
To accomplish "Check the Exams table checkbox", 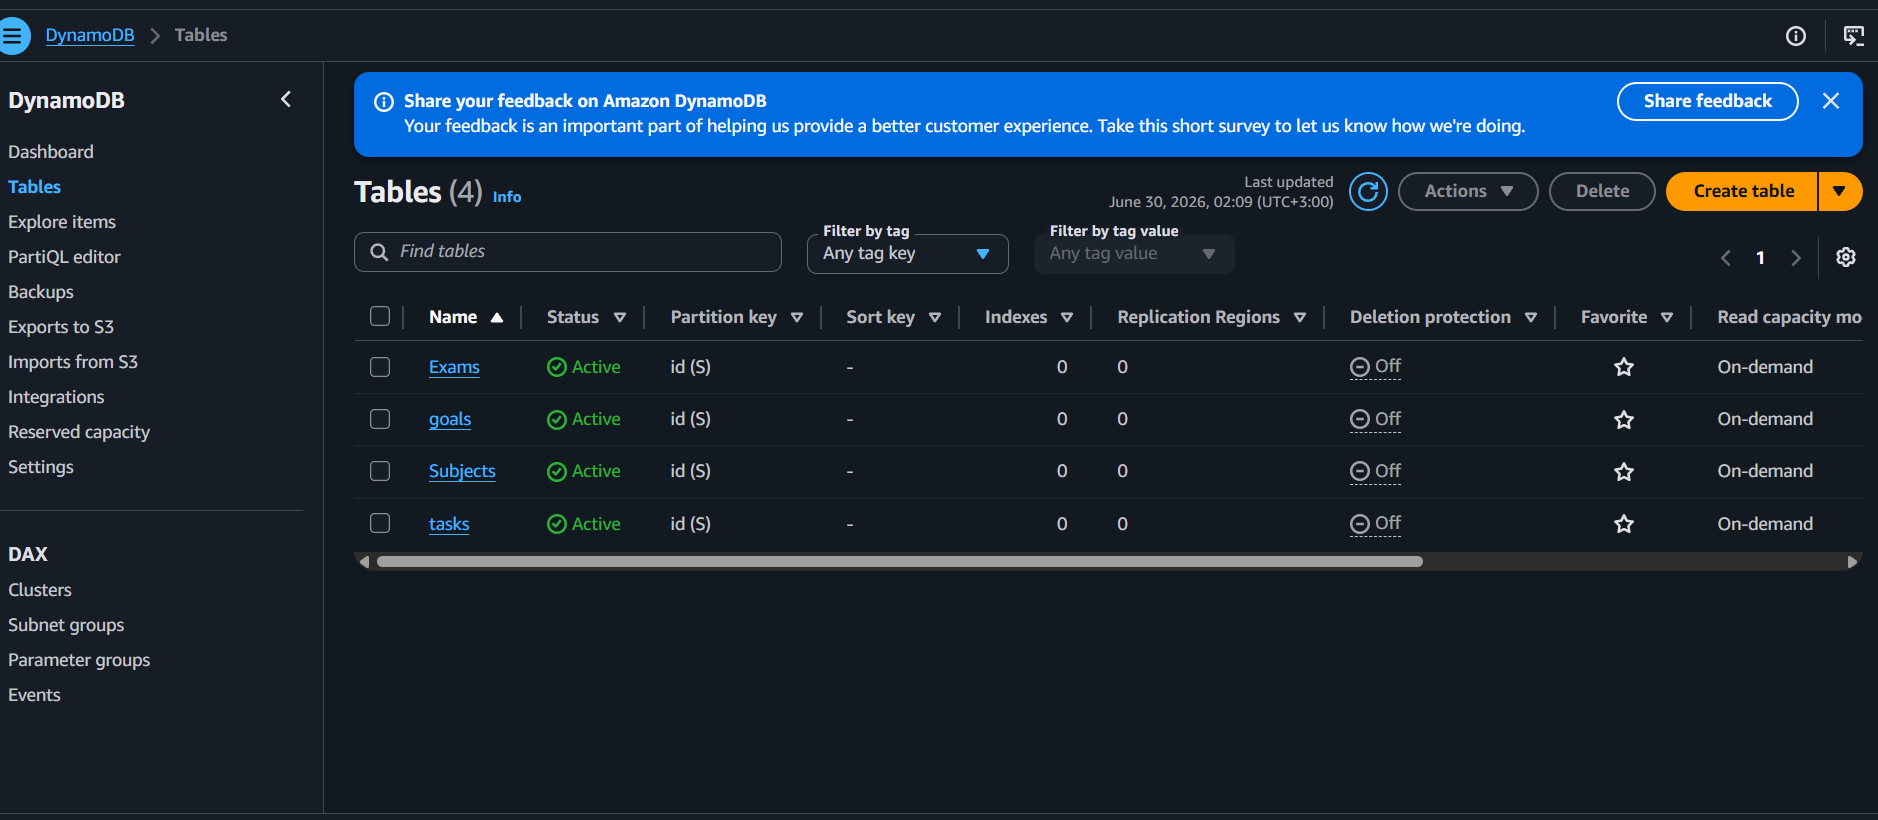I will (380, 367).
